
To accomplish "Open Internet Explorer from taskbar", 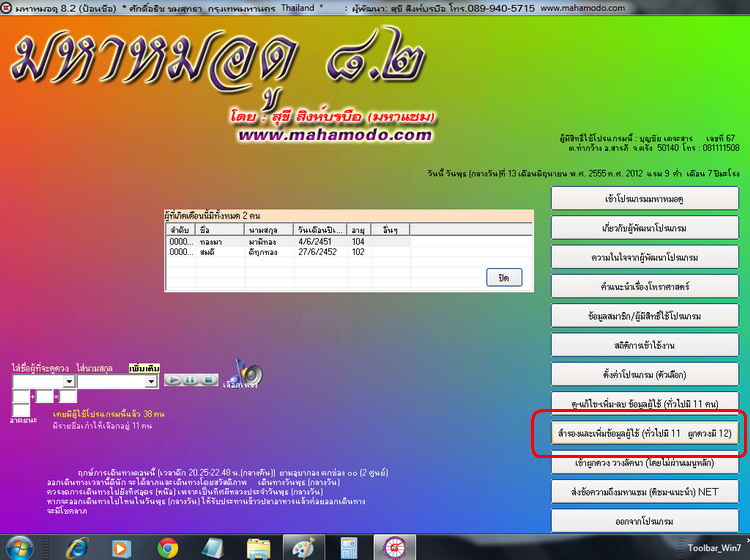I will [77, 548].
